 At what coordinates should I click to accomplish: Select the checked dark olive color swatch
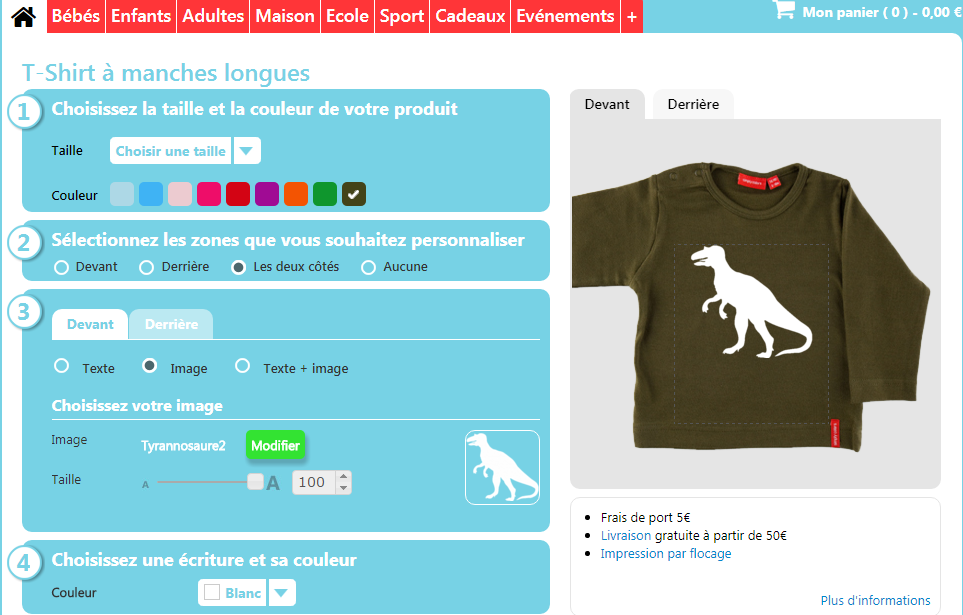(354, 194)
